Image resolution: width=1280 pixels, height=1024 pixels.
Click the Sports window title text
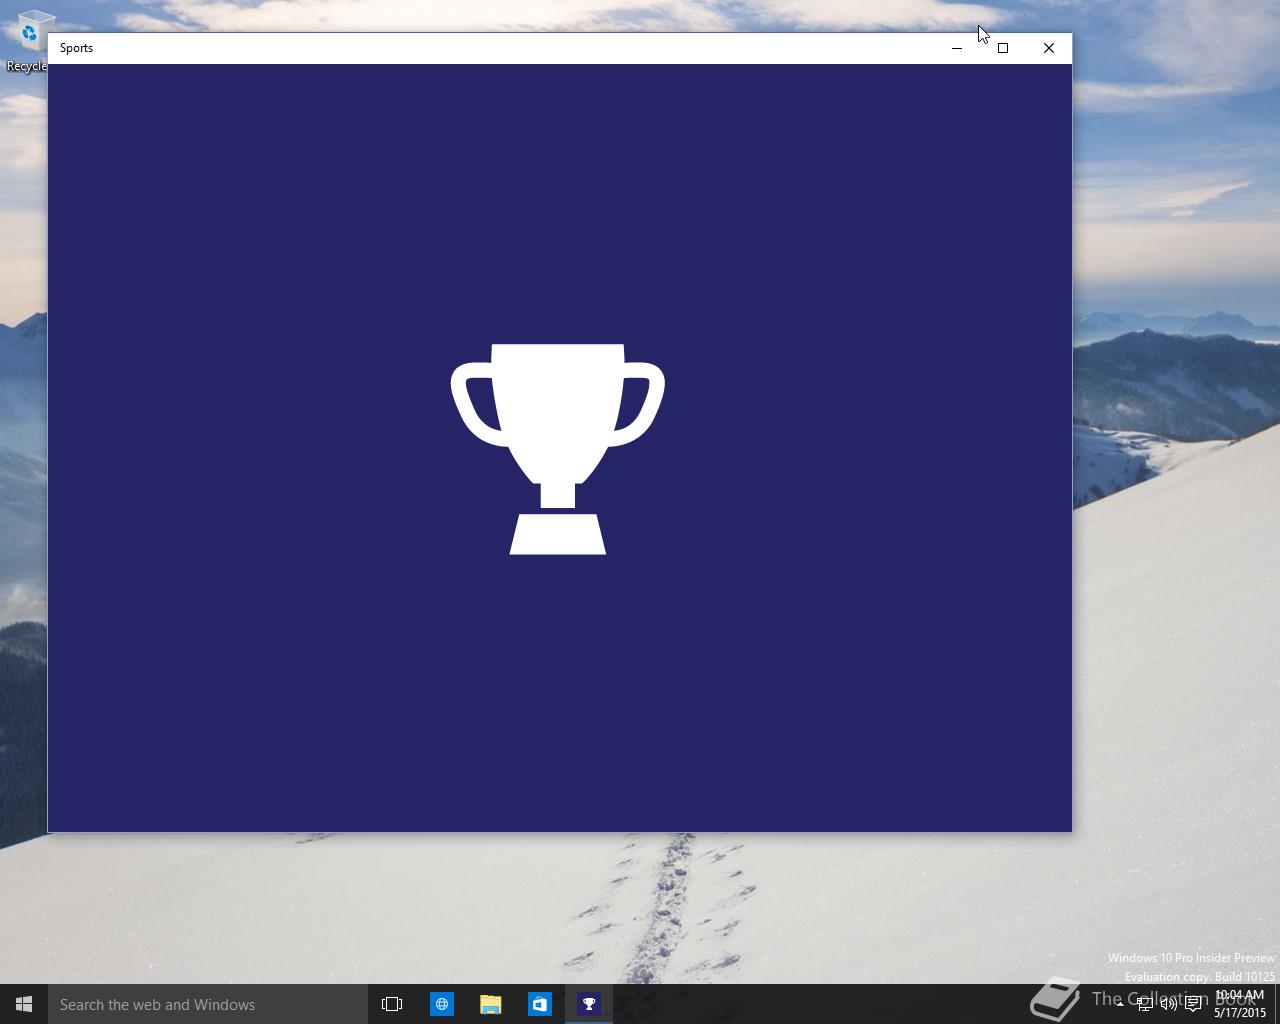(76, 48)
